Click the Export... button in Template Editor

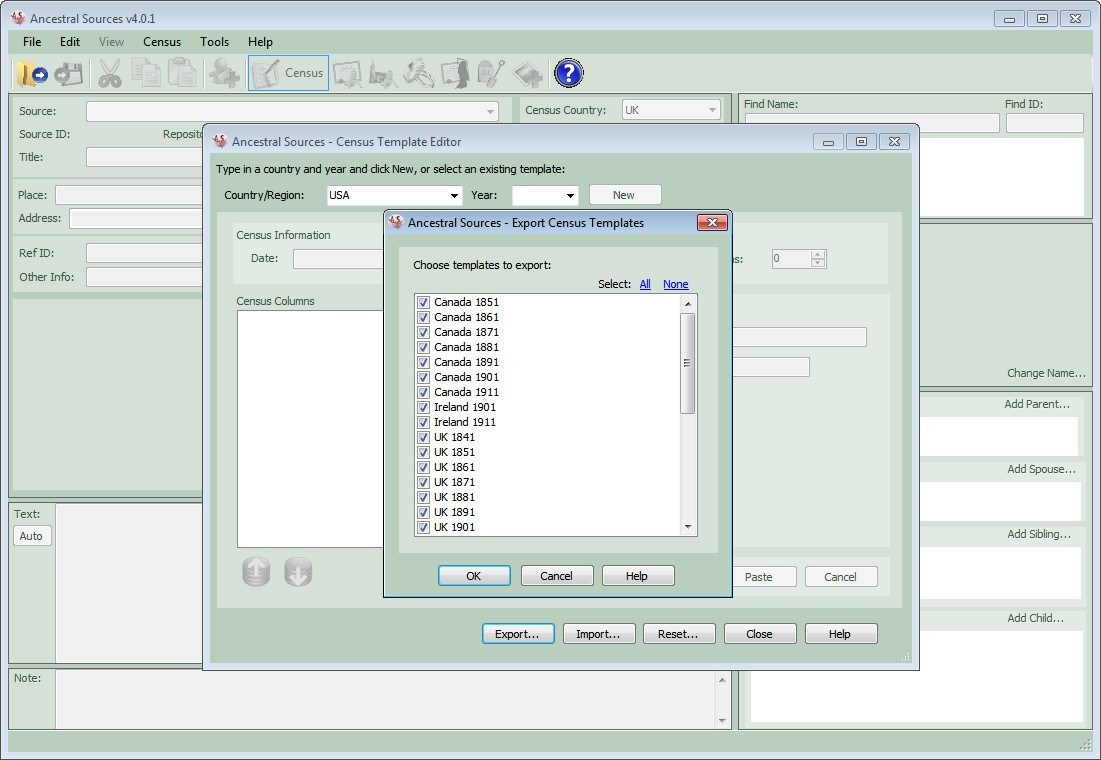tap(518, 634)
